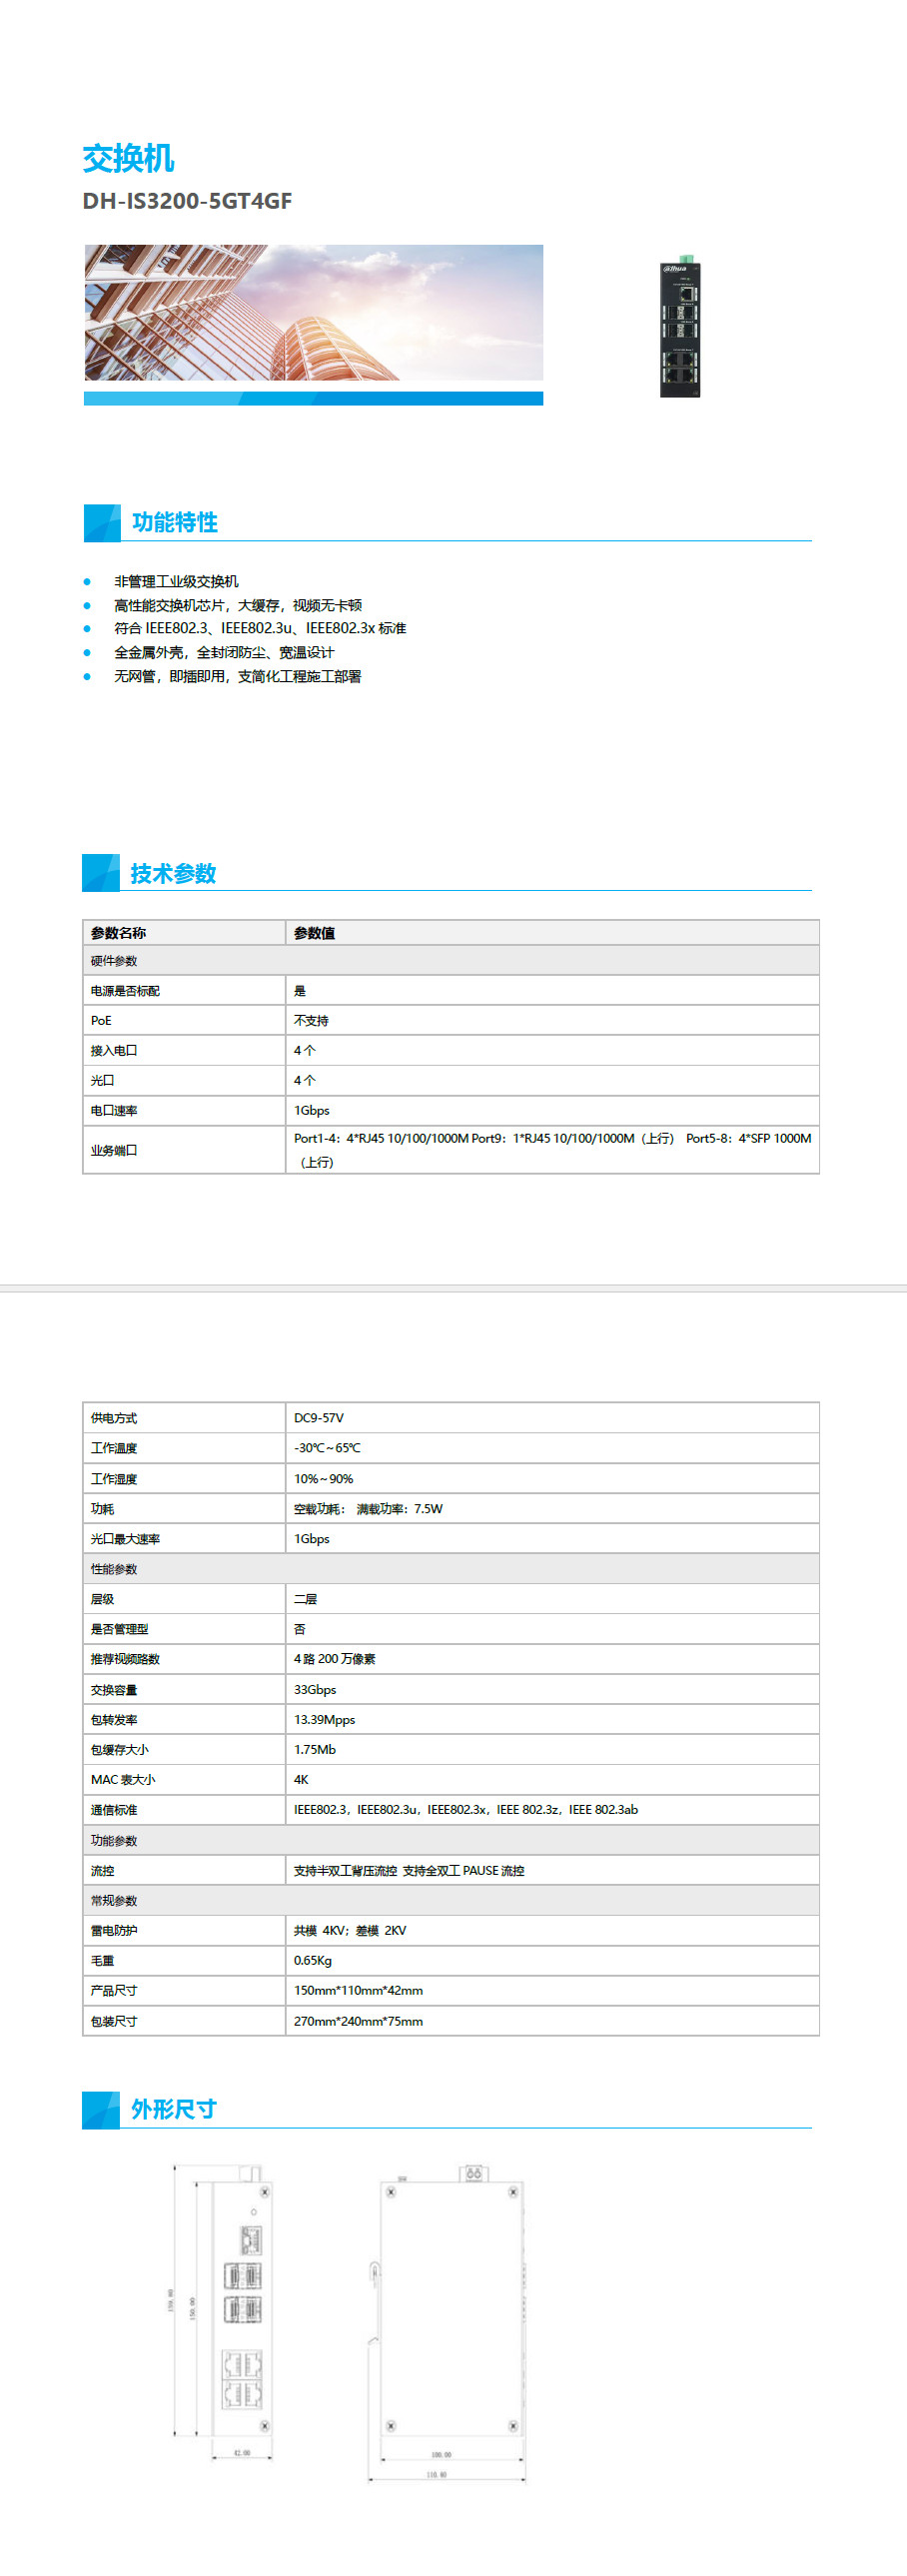Click the 工作温度 value -30℃~65℃

(327, 1448)
